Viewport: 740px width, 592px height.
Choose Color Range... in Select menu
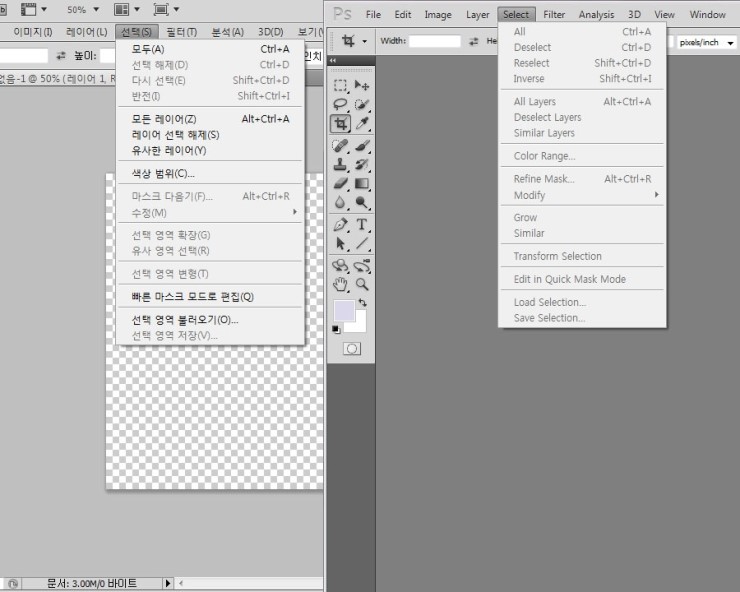tap(582, 156)
